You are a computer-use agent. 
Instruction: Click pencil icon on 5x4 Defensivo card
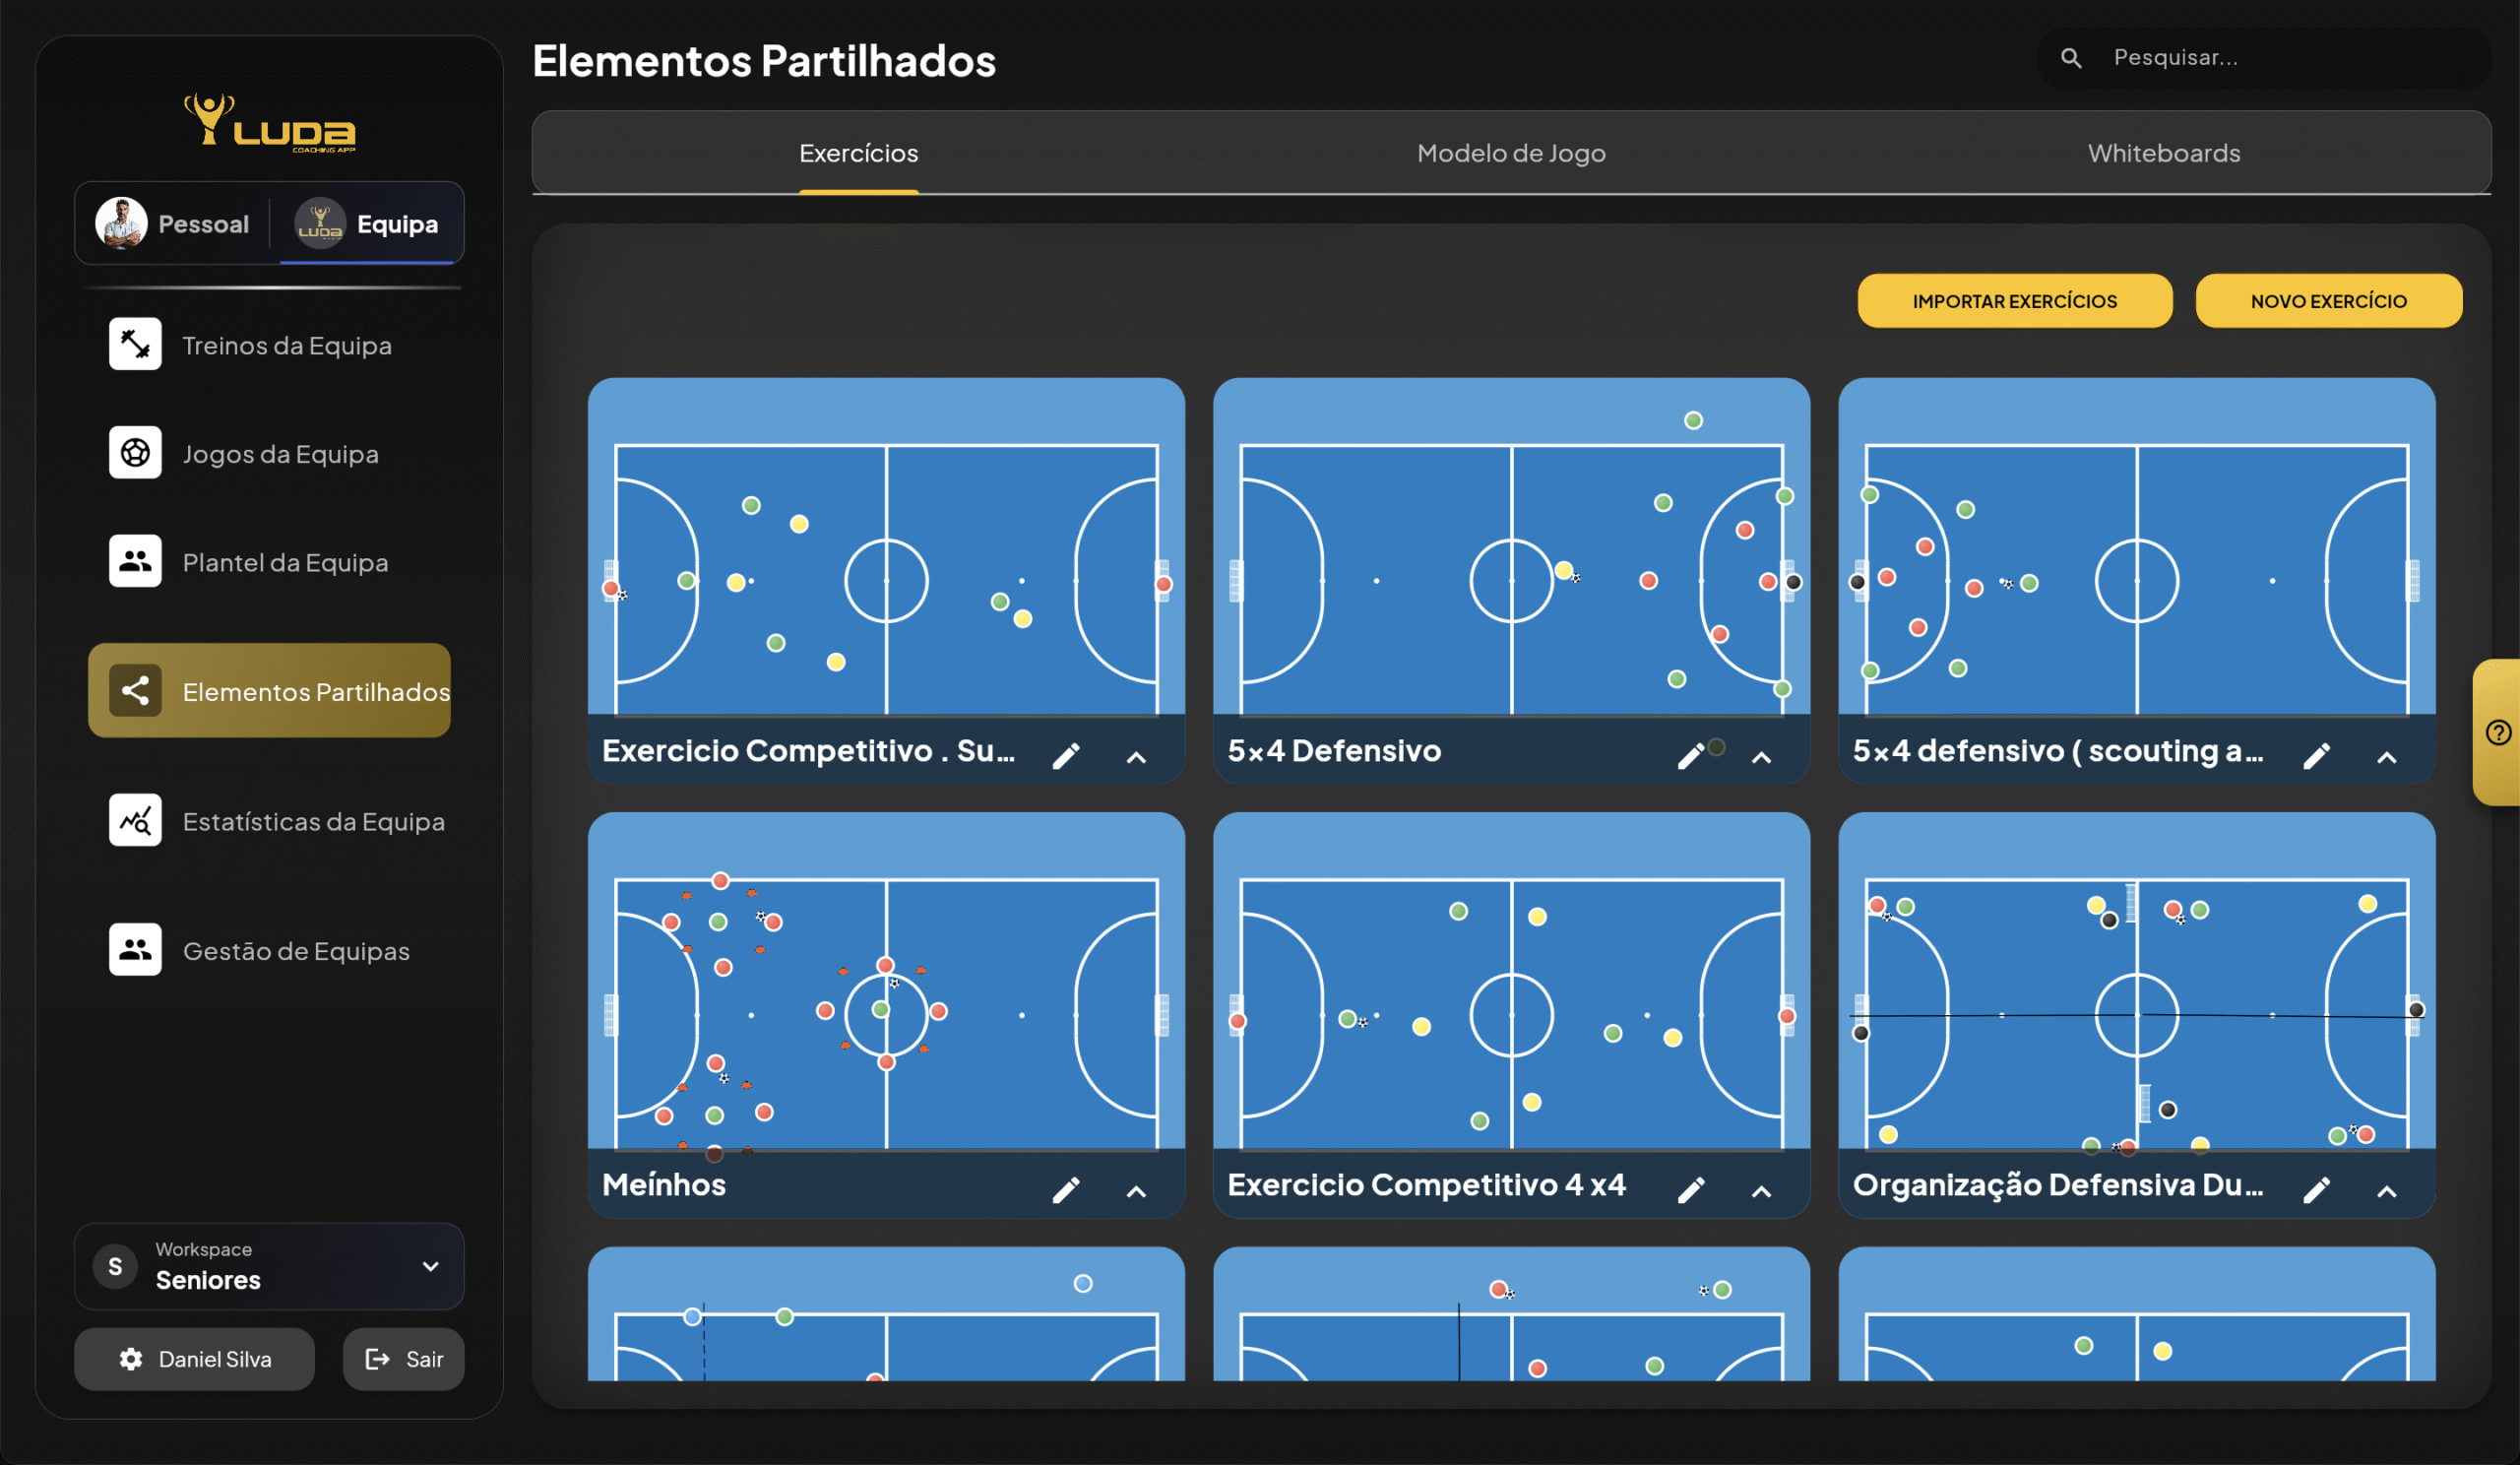pyautogui.click(x=1690, y=756)
